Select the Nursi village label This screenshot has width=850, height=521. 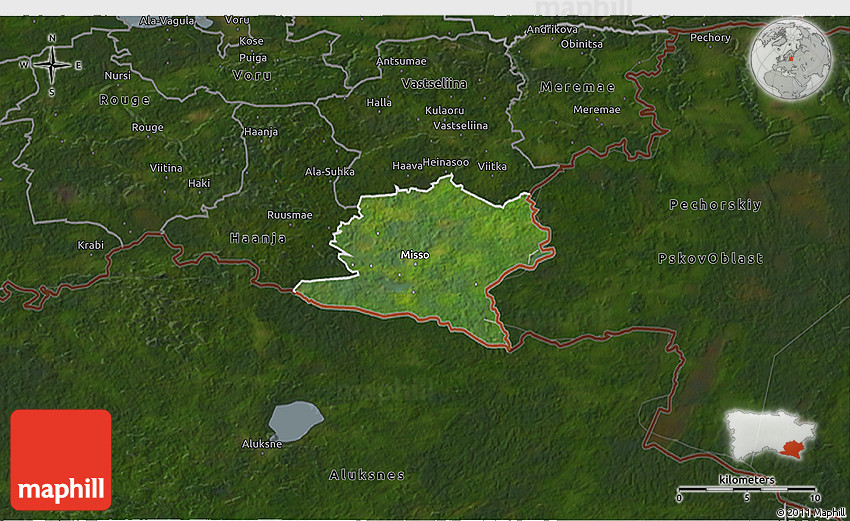(117, 75)
